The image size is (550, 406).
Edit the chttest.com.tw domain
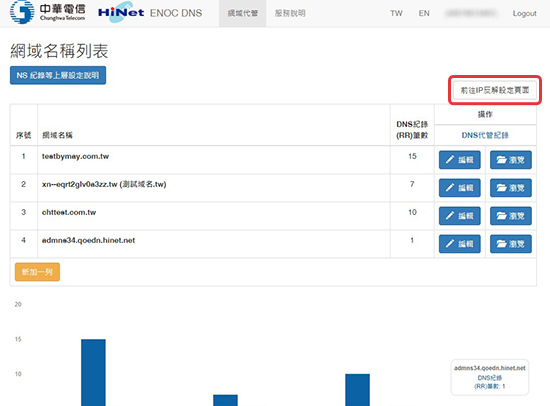(x=460, y=216)
